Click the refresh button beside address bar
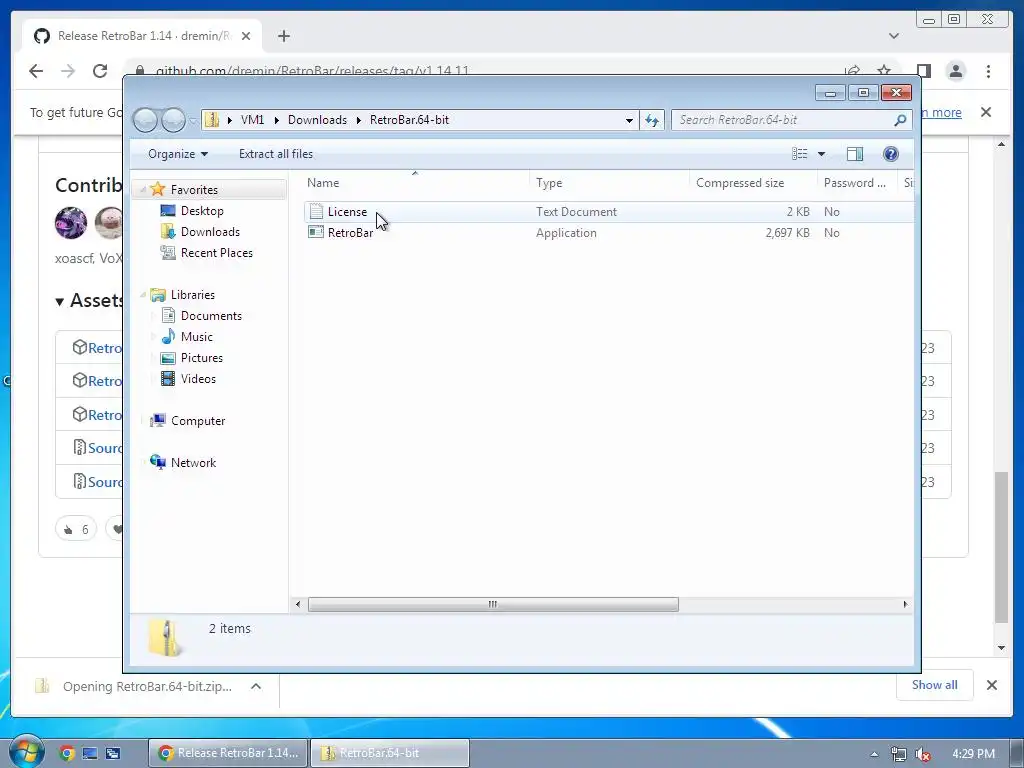This screenshot has height=768, width=1024. point(652,120)
